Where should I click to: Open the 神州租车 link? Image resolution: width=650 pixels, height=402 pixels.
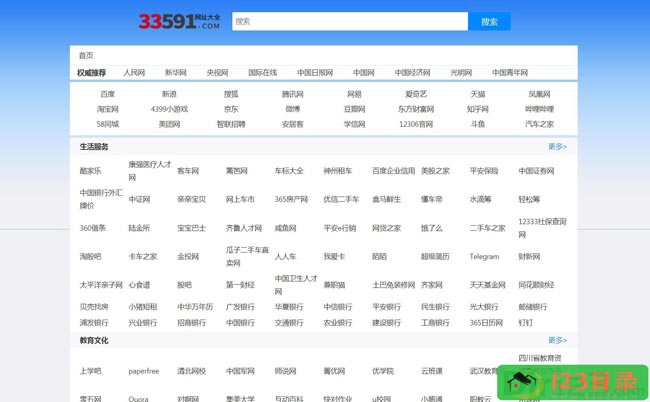click(x=338, y=171)
